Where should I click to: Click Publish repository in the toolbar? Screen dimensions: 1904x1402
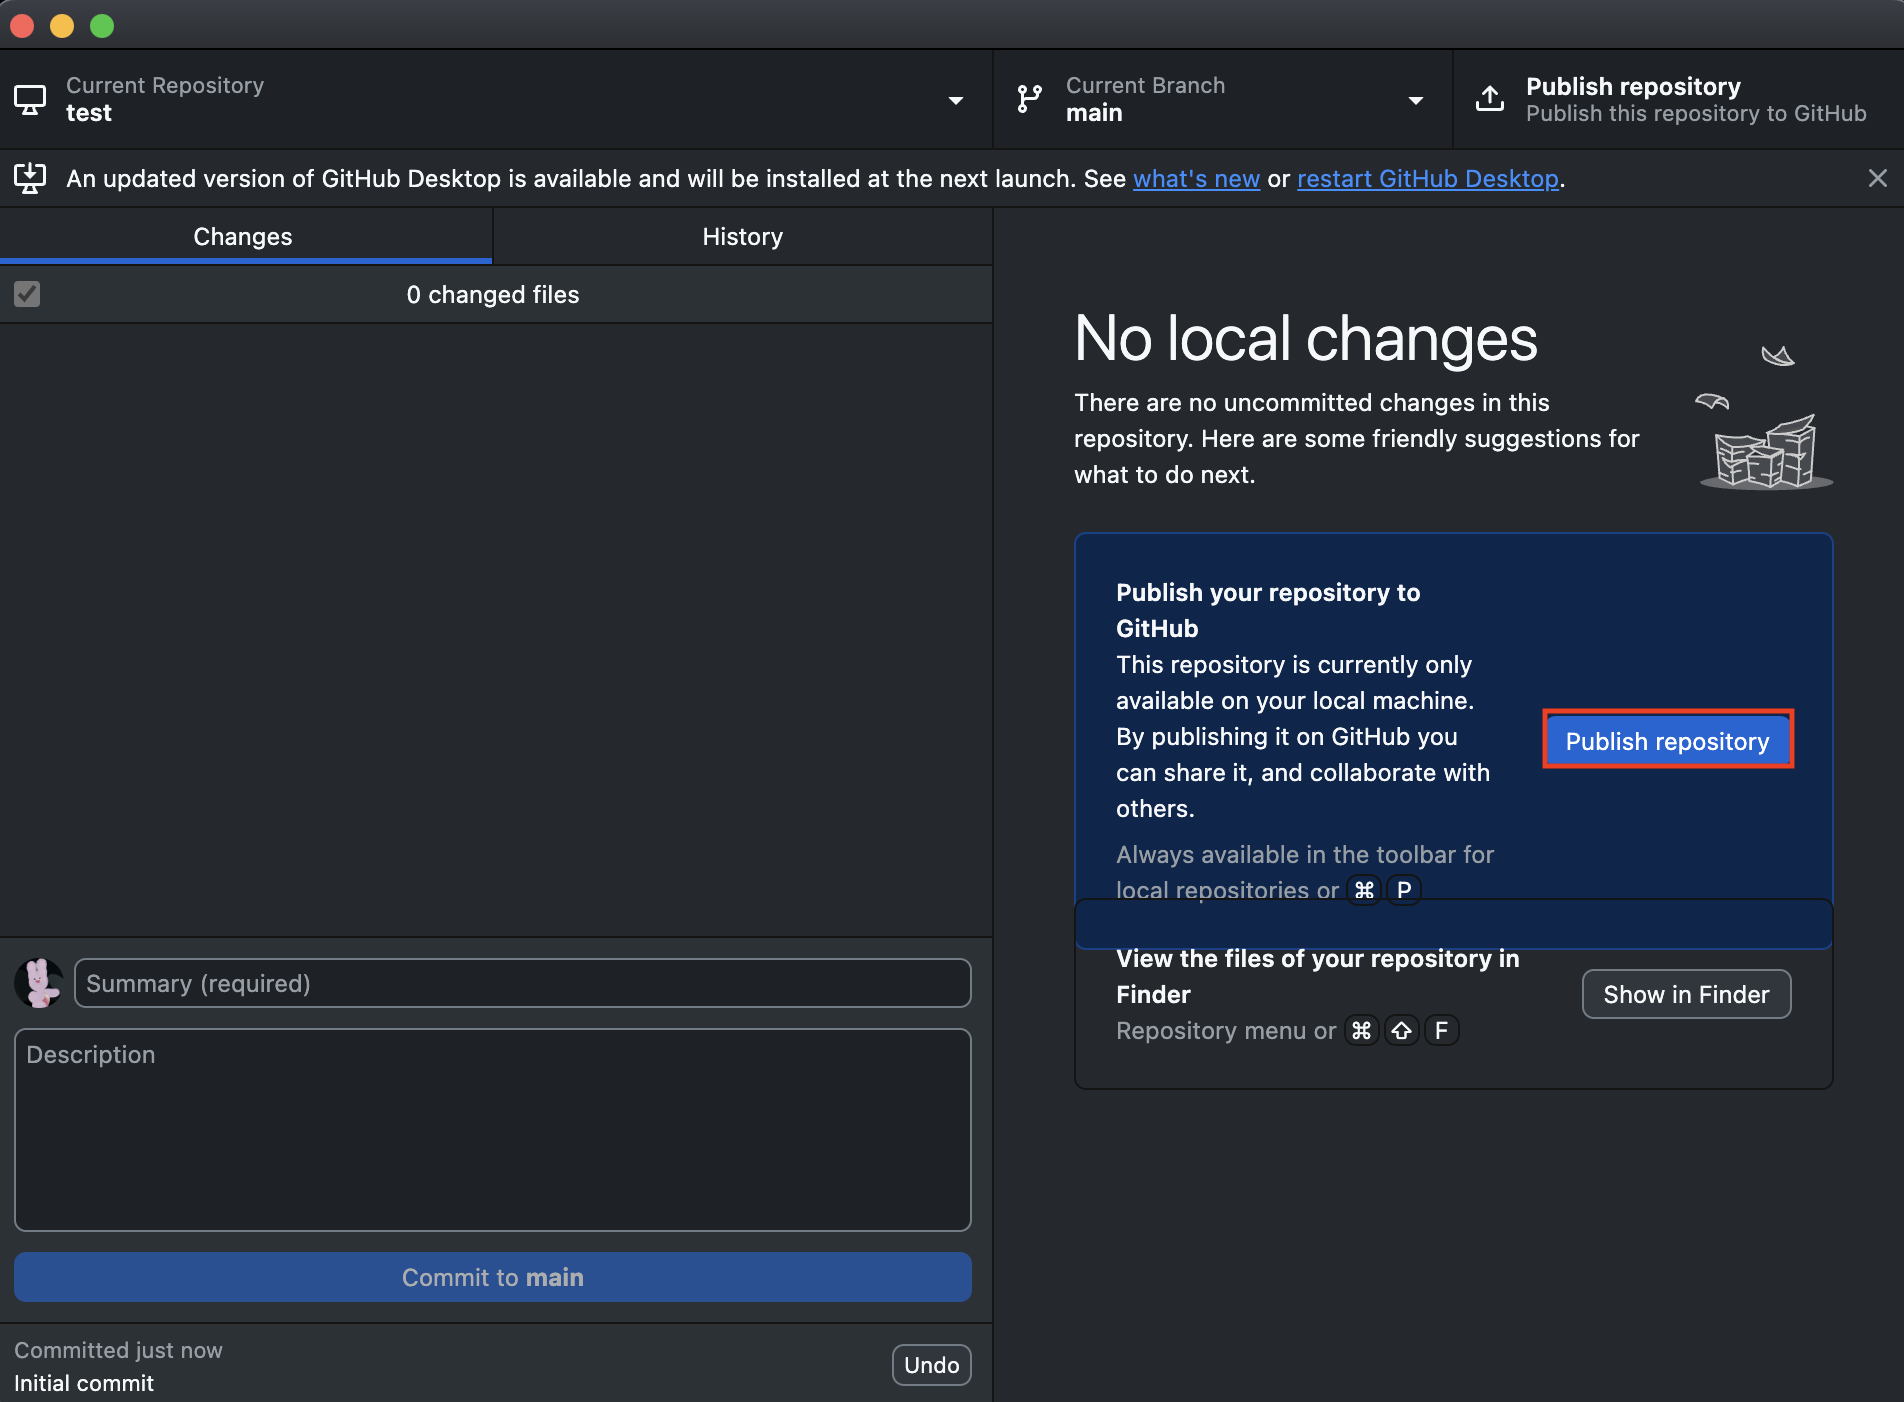[x=1678, y=99]
